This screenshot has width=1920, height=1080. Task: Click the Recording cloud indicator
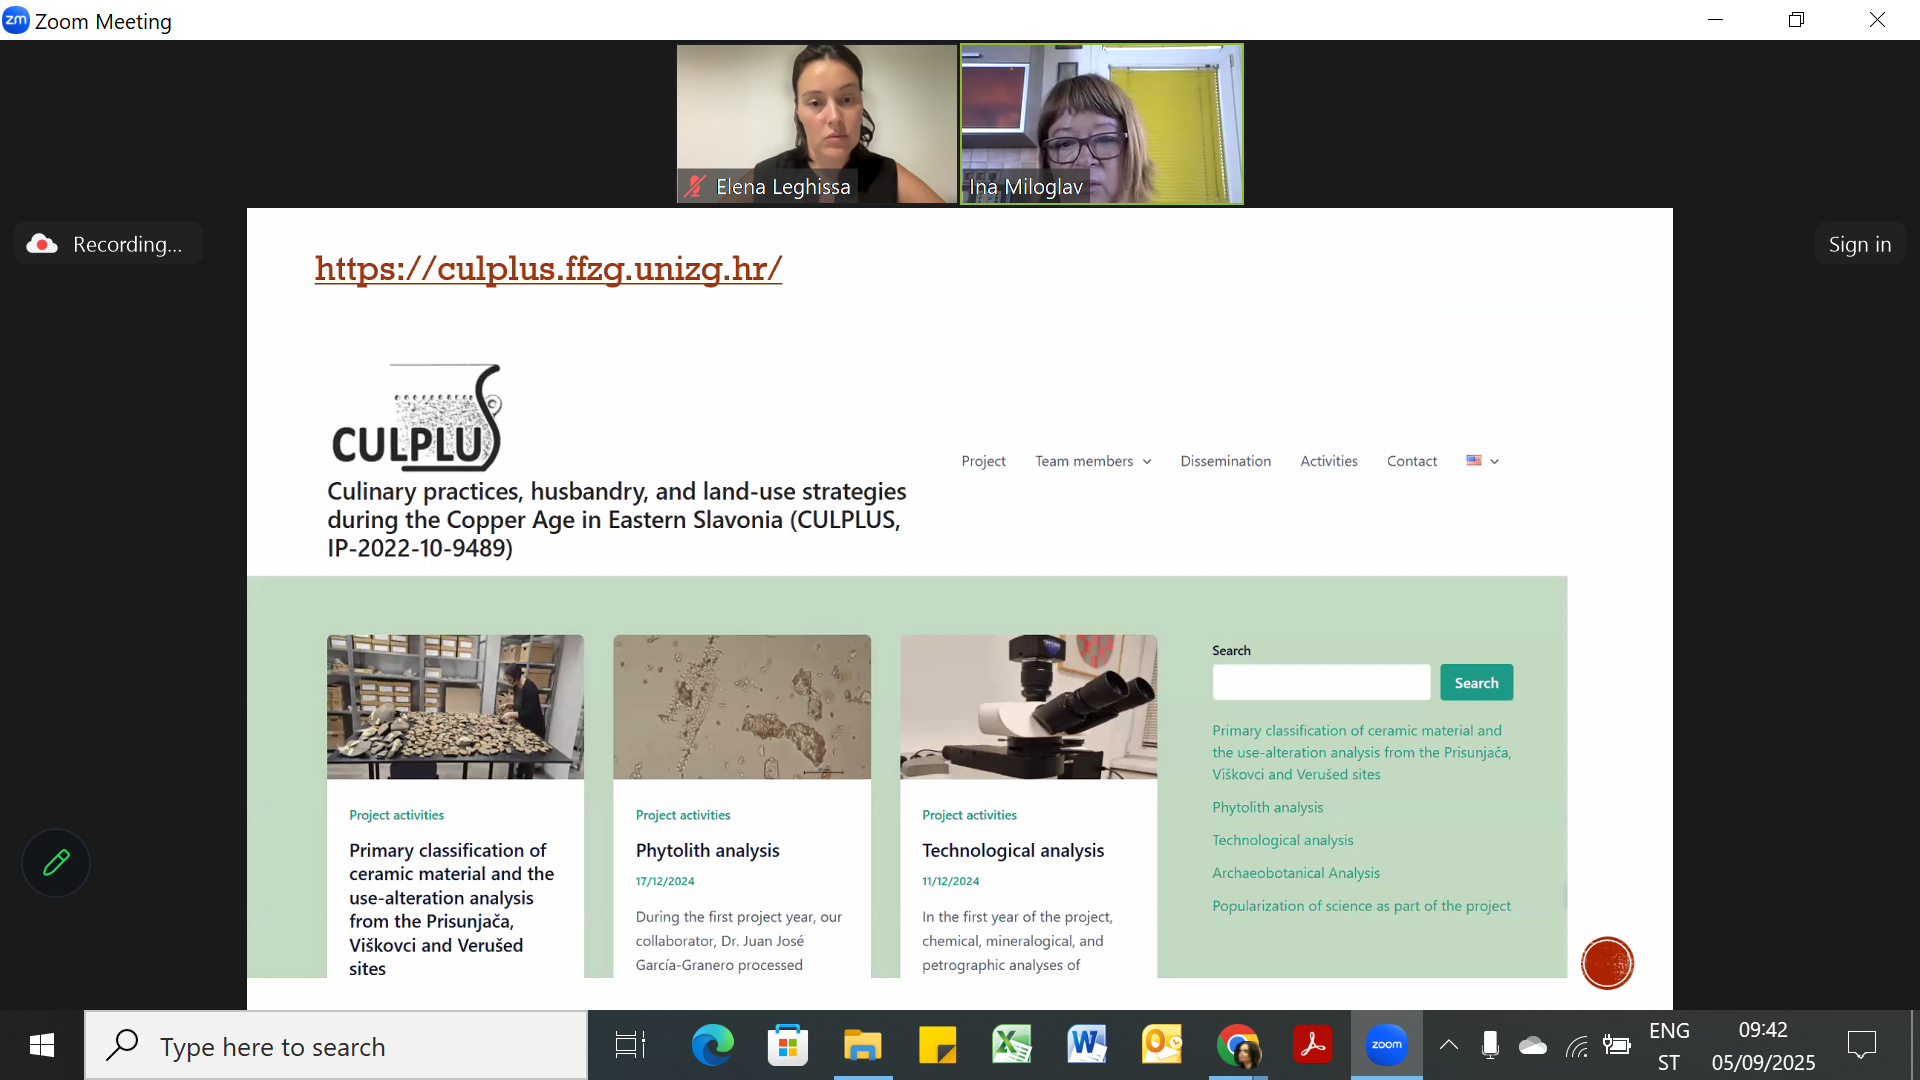108,244
